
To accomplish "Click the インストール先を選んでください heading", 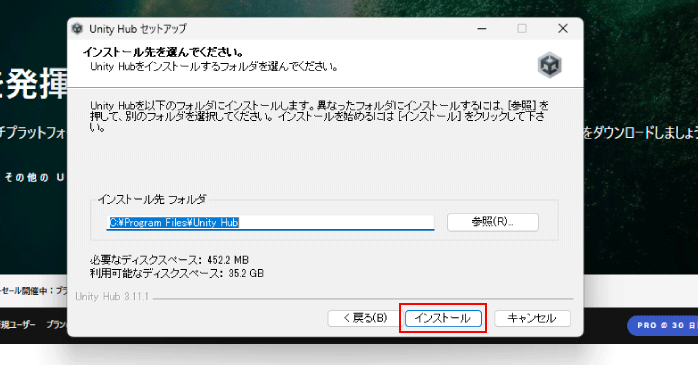I will pos(163,53).
